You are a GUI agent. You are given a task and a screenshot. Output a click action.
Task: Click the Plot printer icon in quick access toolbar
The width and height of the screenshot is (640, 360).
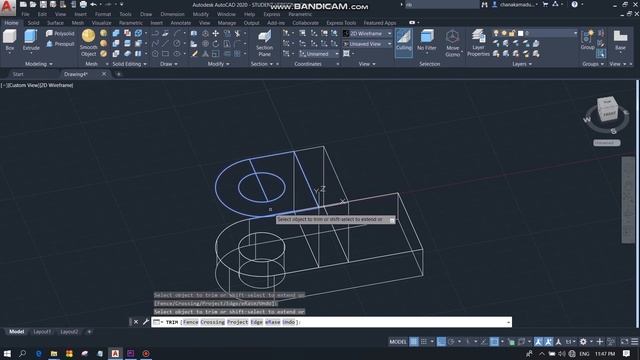pos(83,4)
